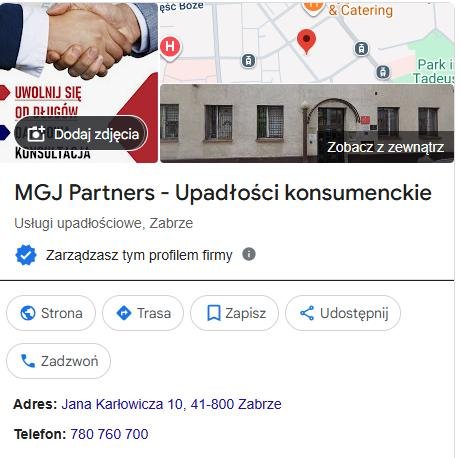Share the profile via Udostępnij
The height and width of the screenshot is (458, 460).
click(x=343, y=313)
